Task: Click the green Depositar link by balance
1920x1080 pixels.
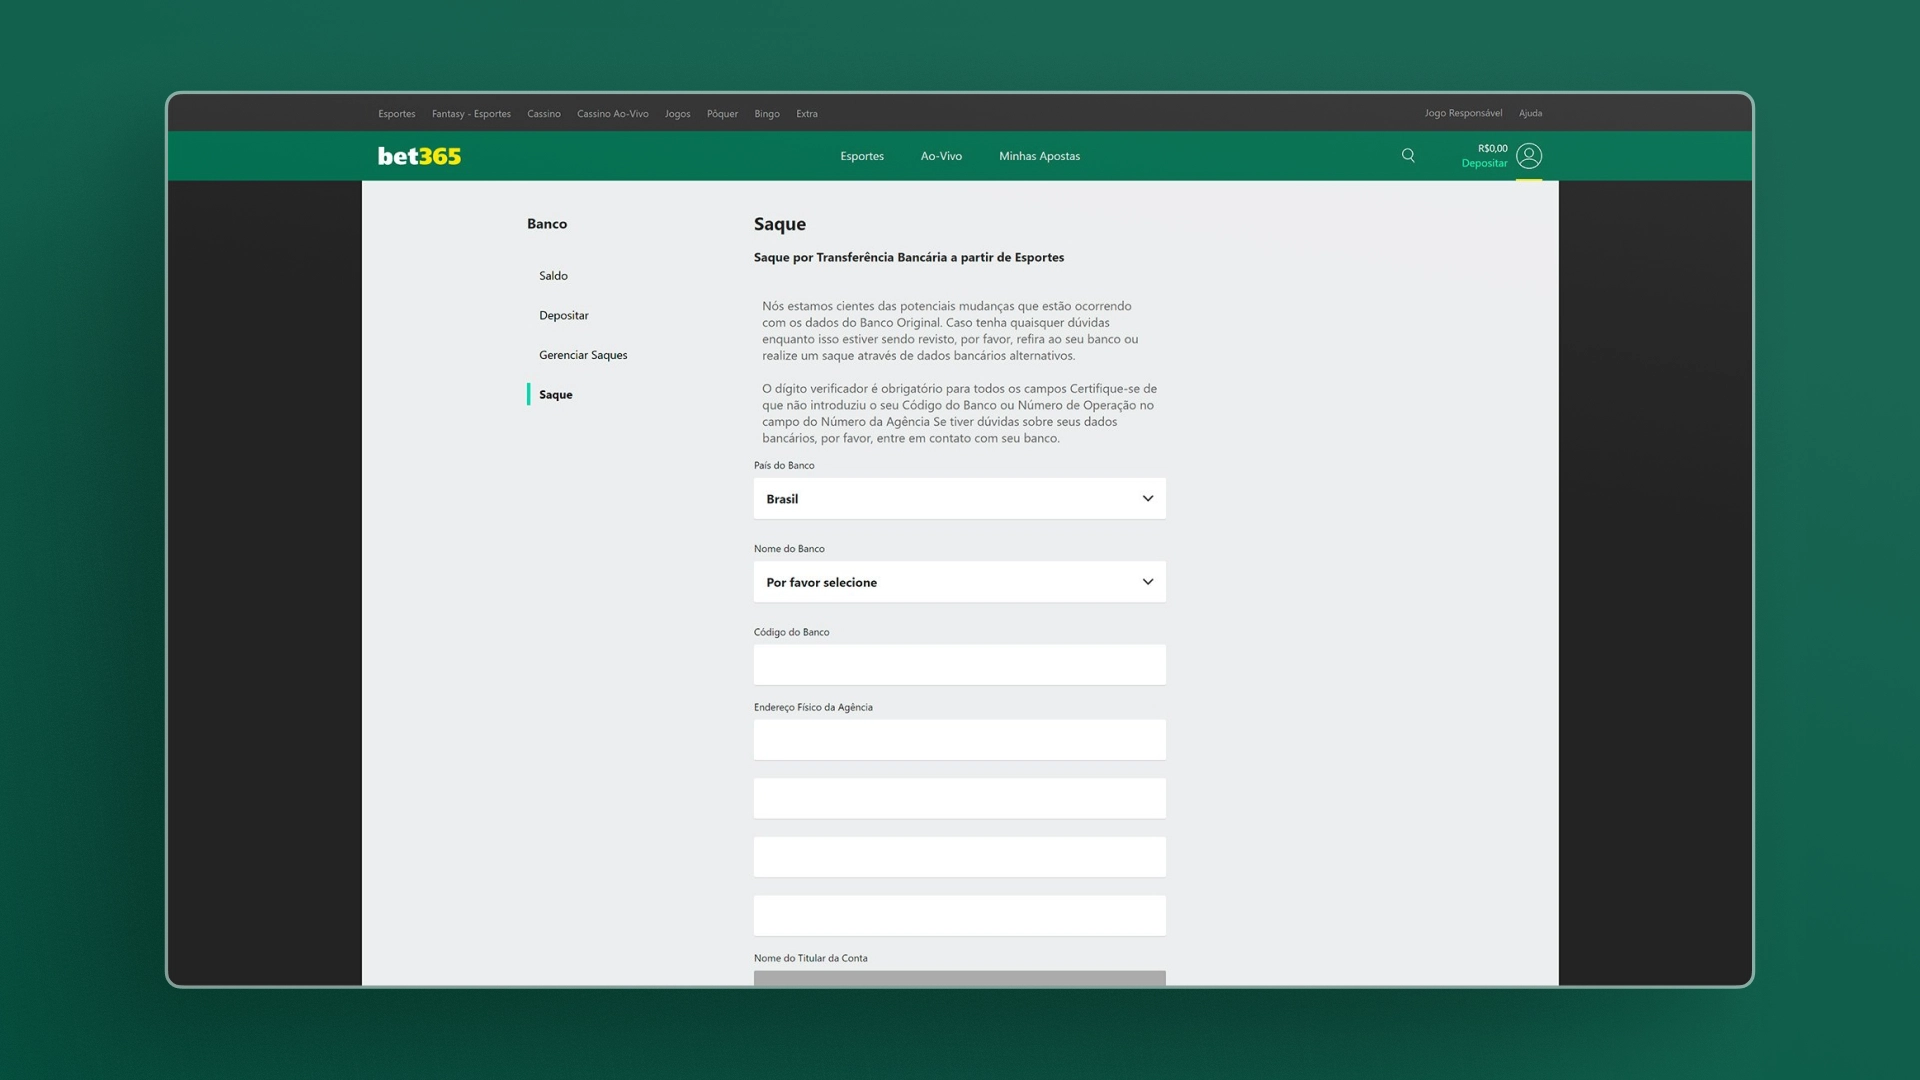Action: [x=1484, y=163]
